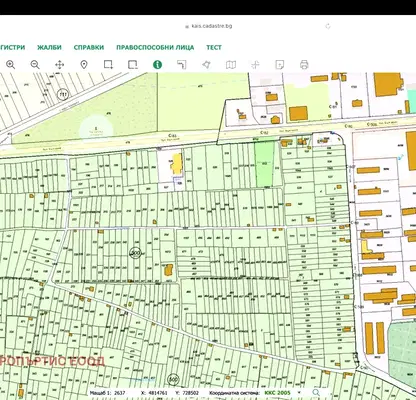Open the ТЕСТ menu item
This screenshot has width=416, height=400.
[x=214, y=47]
